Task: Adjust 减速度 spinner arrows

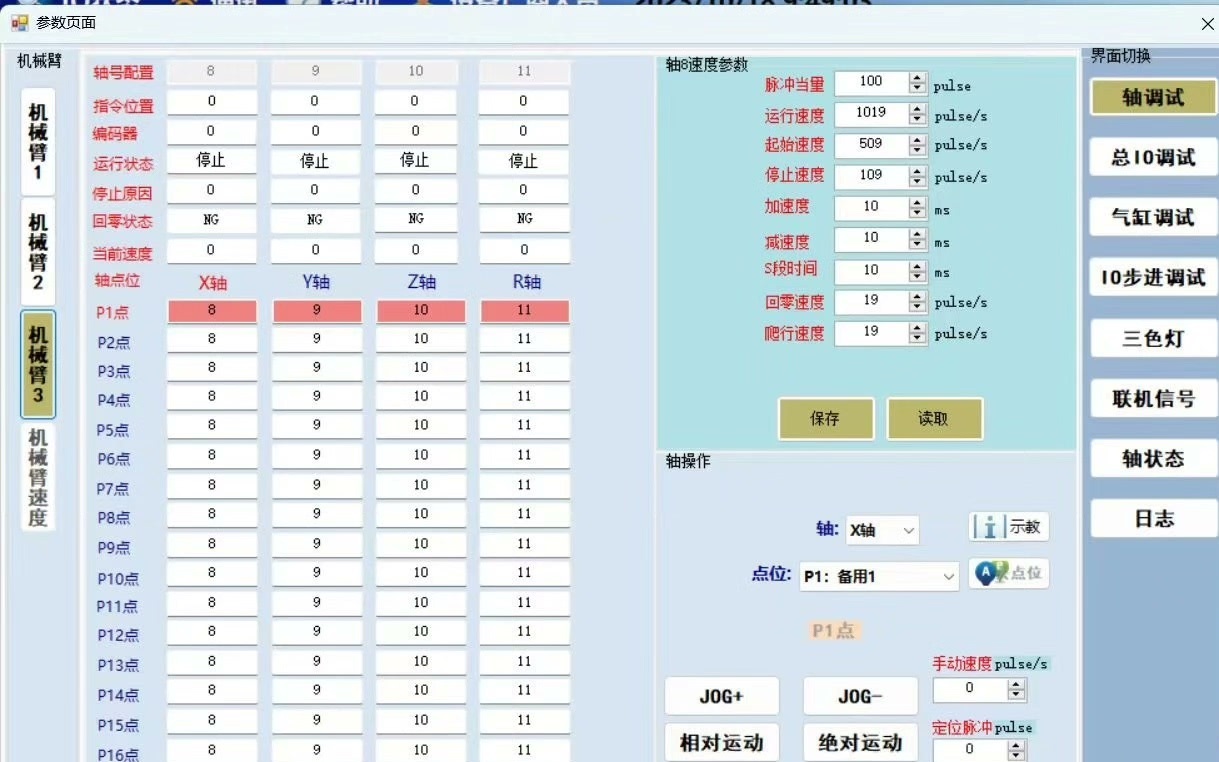Action: (x=918, y=239)
